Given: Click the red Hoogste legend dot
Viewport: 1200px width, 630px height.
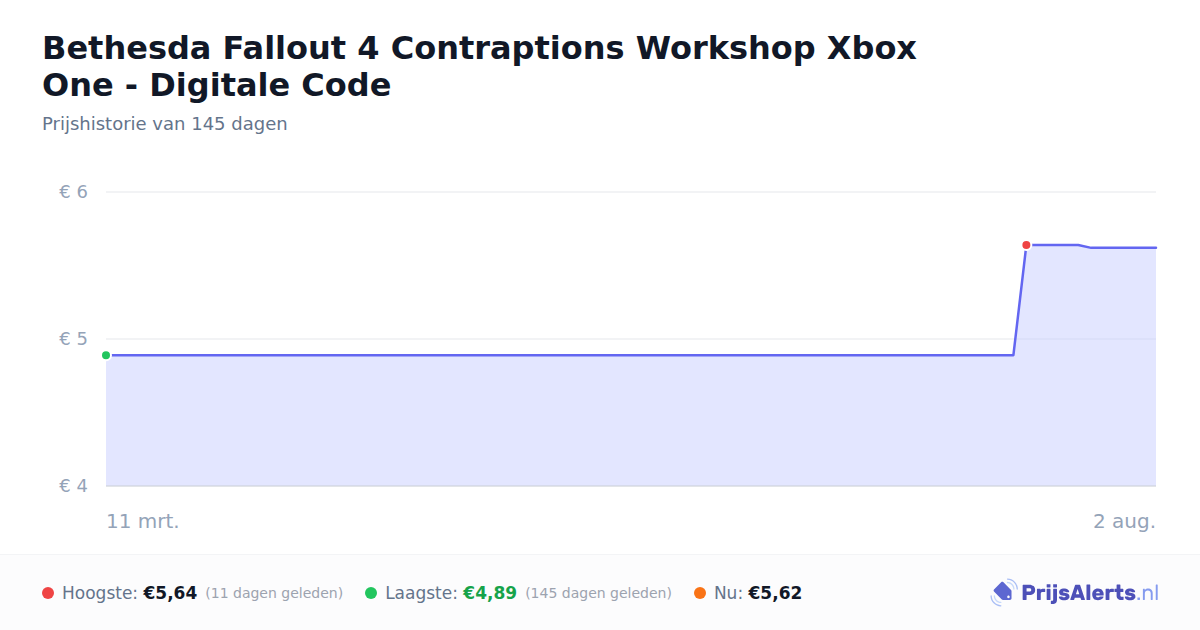Looking at the screenshot, I should (x=48, y=593).
